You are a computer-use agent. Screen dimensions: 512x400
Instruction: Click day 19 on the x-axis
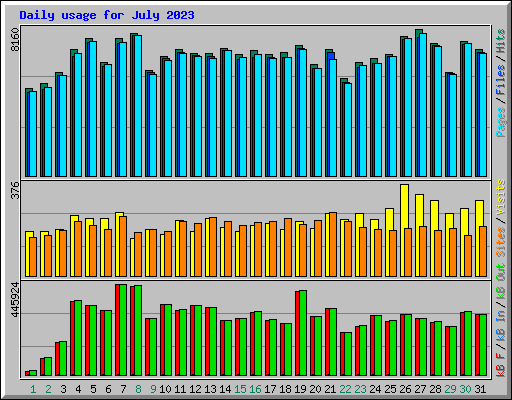[300, 389]
